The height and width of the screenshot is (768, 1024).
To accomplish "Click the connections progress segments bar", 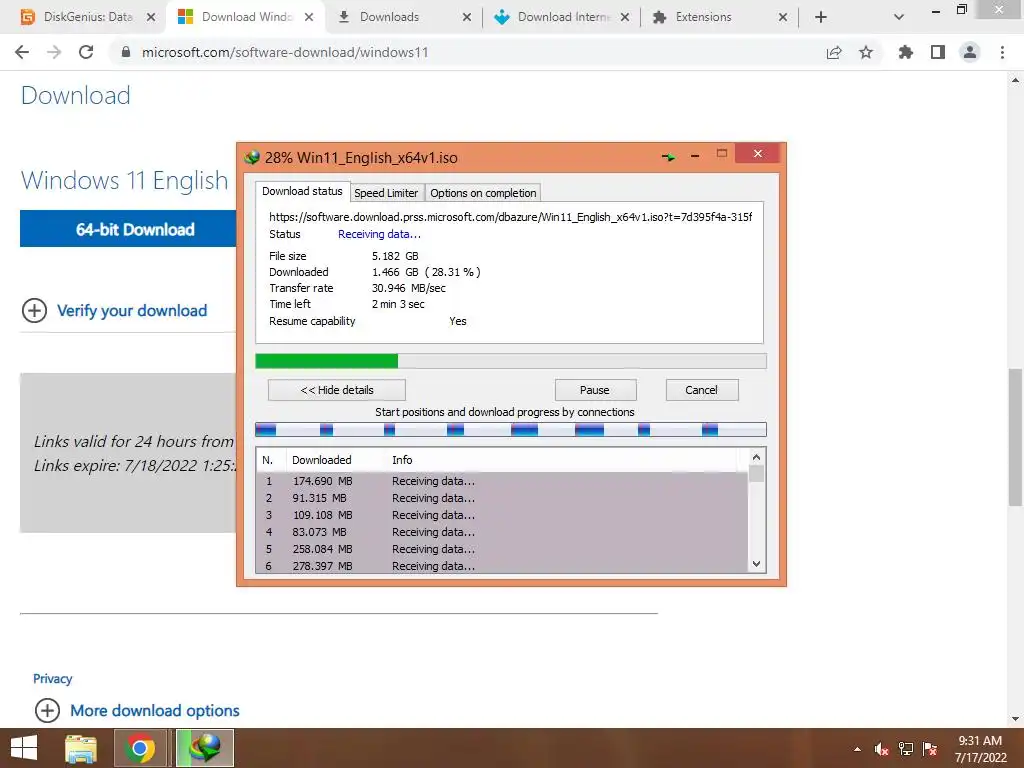I will tap(511, 429).
